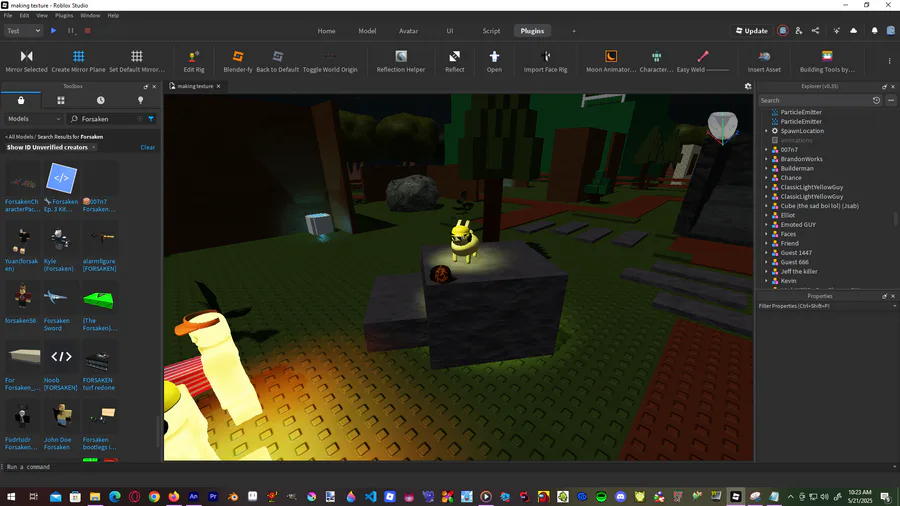Open the Models category dropdown
This screenshot has width=900, height=506.
coord(34,119)
